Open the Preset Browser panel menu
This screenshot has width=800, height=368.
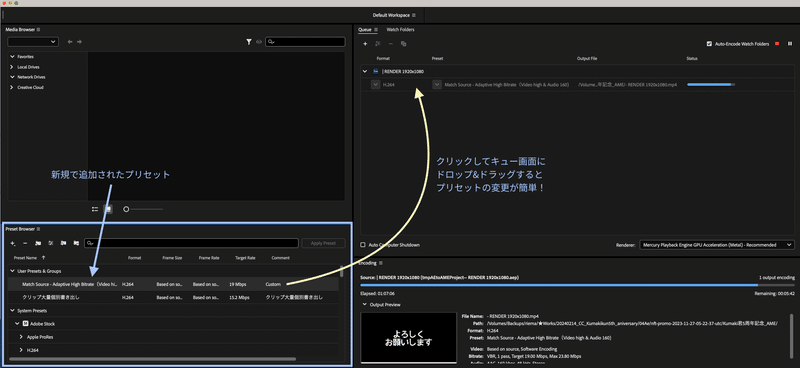click(x=38, y=229)
